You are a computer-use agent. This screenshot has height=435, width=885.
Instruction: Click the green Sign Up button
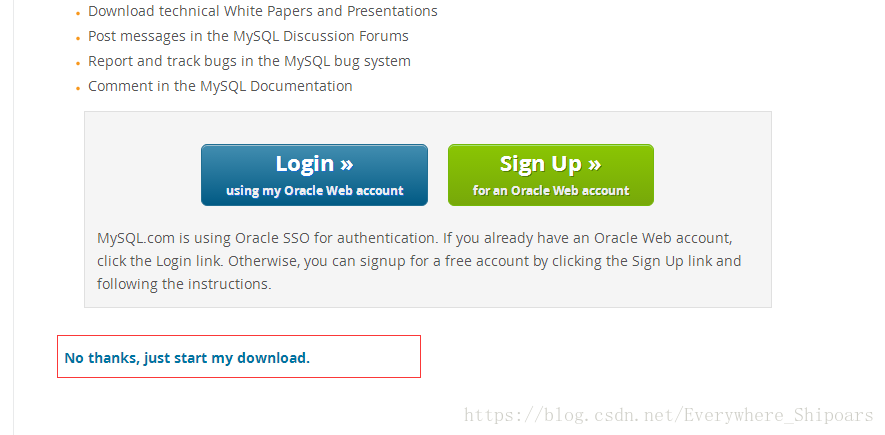pyautogui.click(x=551, y=175)
